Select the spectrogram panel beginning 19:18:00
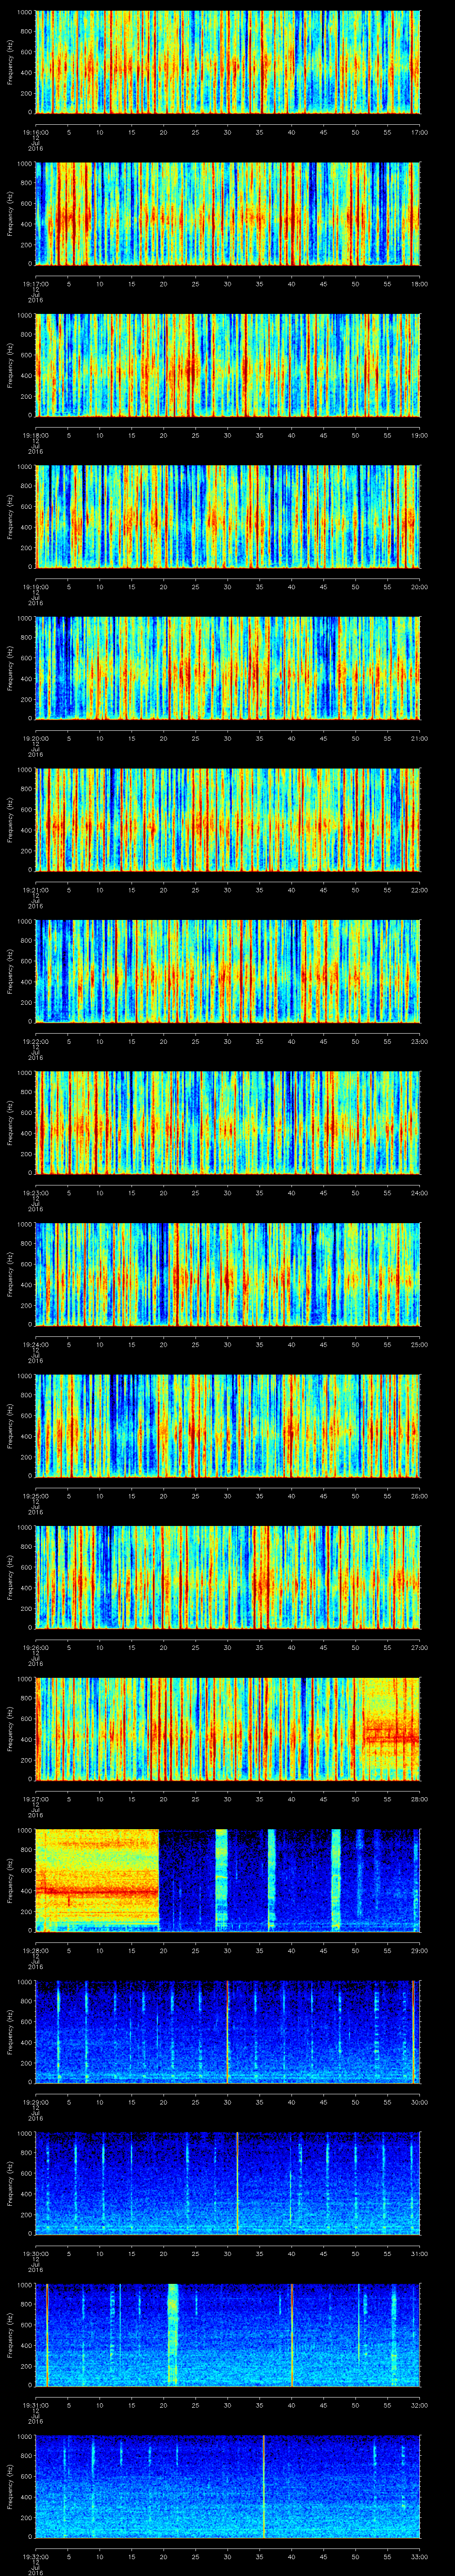Image resolution: width=455 pixels, height=2576 pixels. point(227,365)
